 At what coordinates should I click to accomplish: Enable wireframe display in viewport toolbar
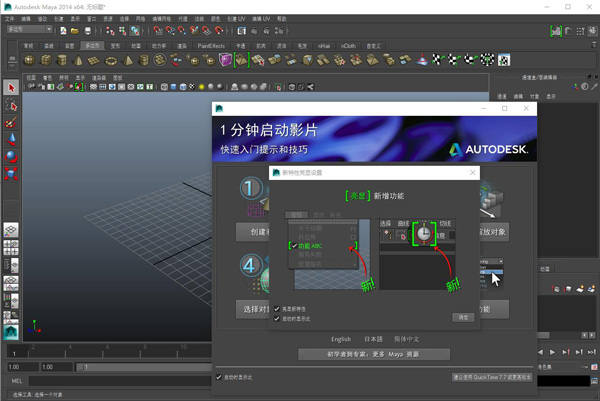coord(164,87)
